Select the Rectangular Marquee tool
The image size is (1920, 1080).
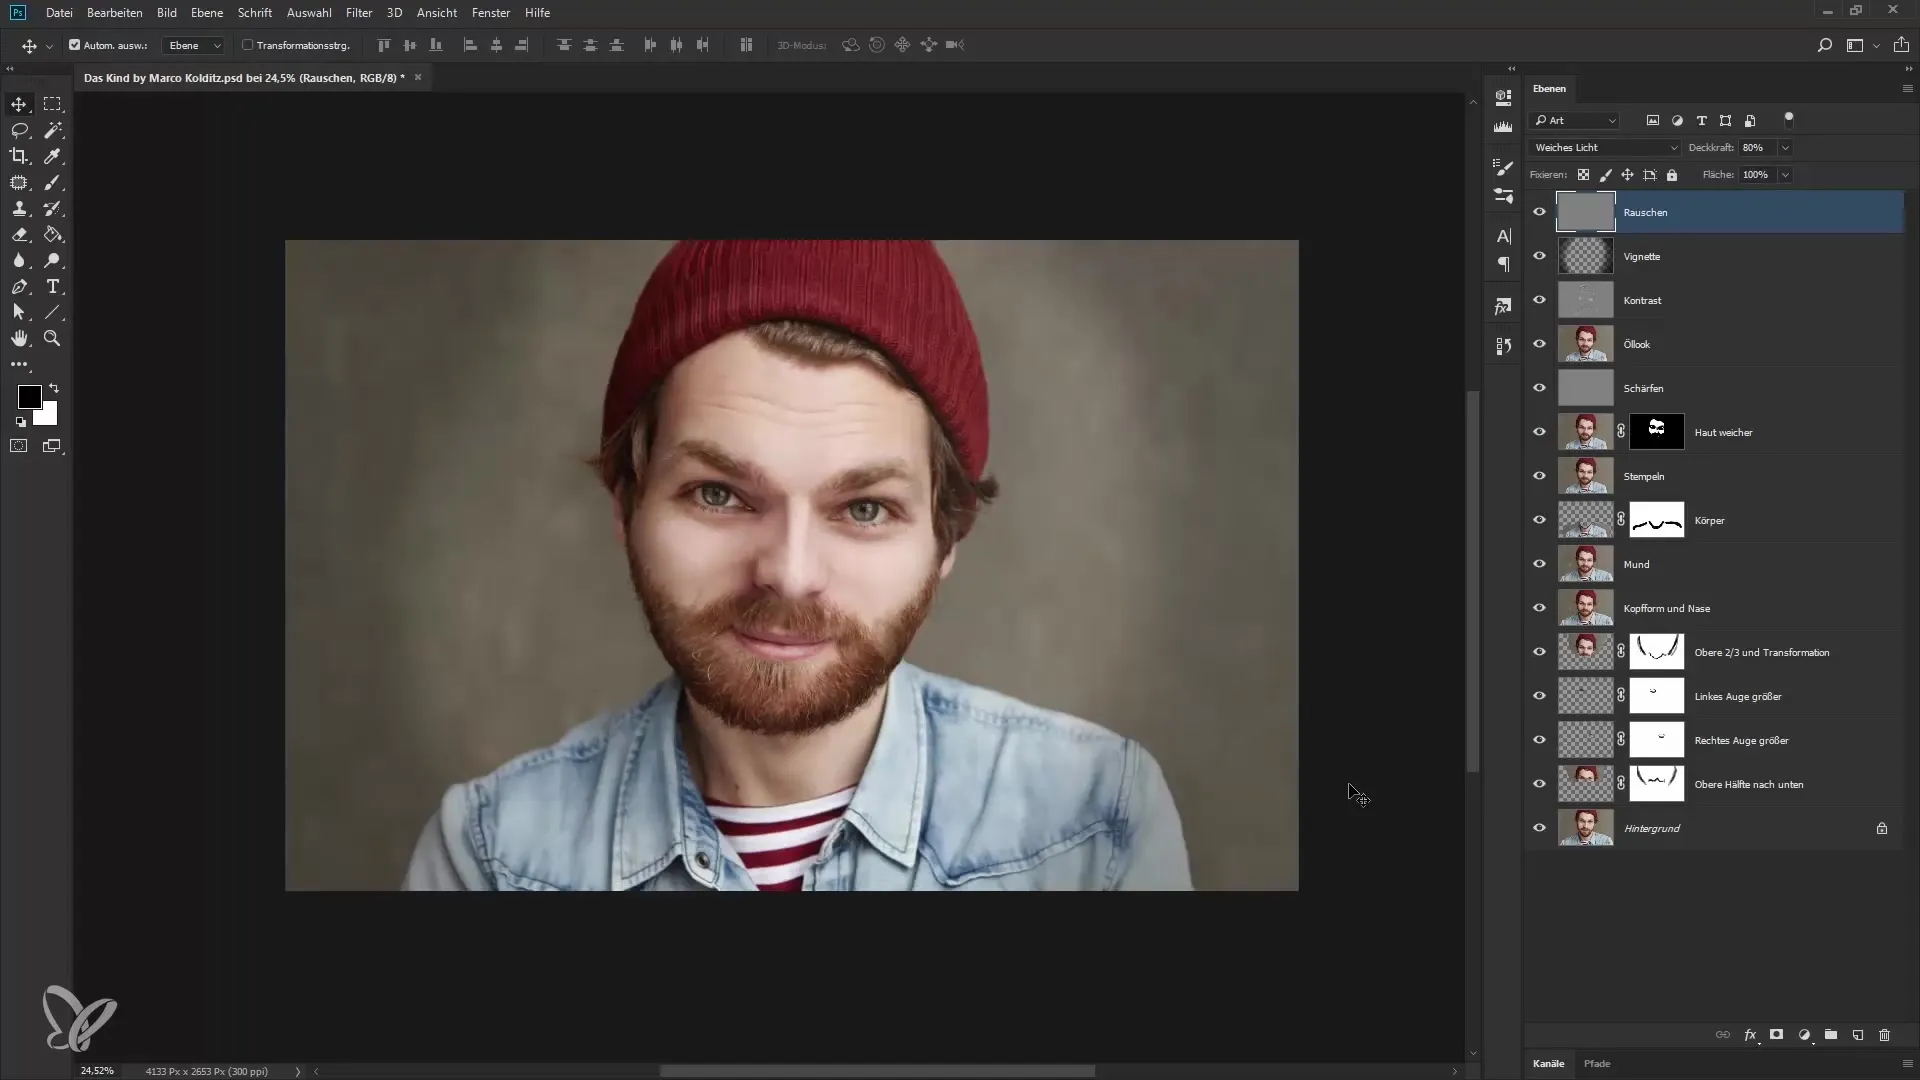pyautogui.click(x=52, y=104)
